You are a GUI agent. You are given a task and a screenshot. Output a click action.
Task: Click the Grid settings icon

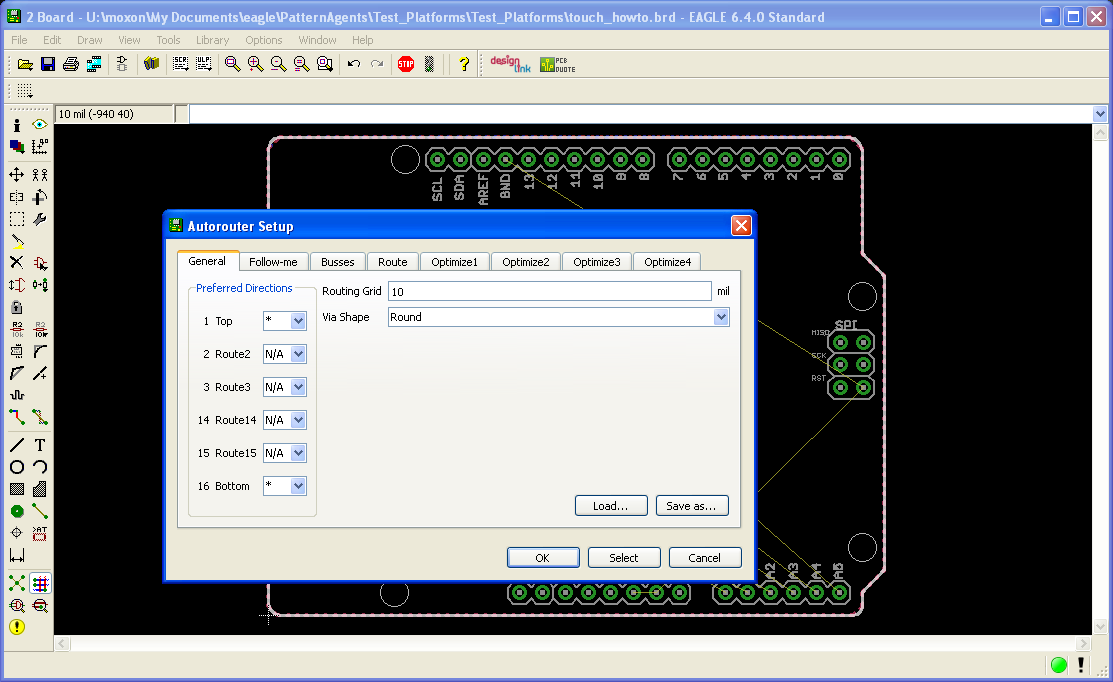(25, 91)
